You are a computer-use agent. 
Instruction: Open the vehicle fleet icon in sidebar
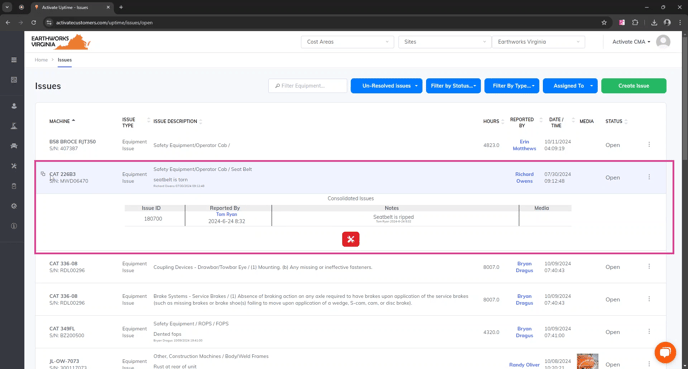click(14, 146)
